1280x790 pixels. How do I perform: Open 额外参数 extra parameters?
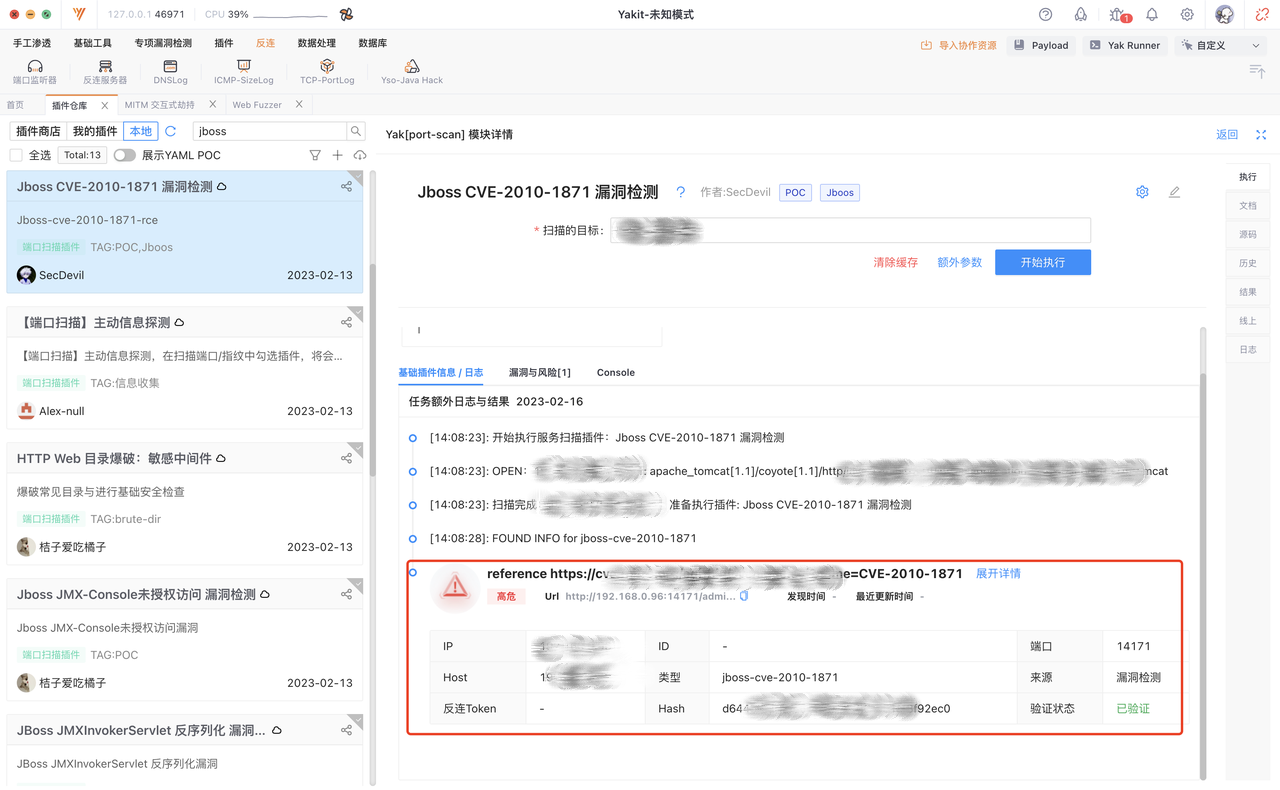pyautogui.click(x=959, y=263)
